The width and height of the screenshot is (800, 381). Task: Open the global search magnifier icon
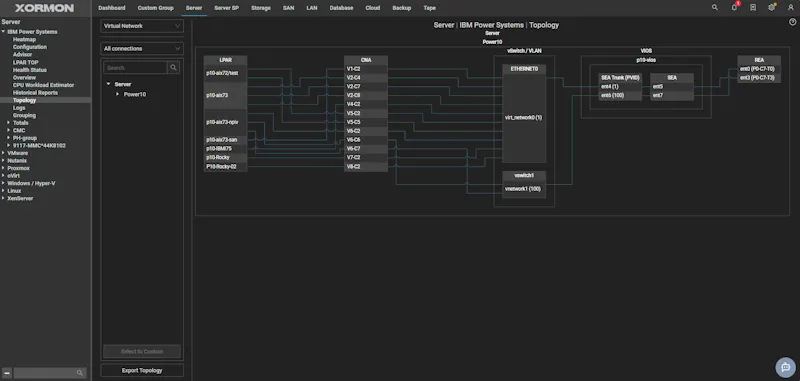[715, 8]
